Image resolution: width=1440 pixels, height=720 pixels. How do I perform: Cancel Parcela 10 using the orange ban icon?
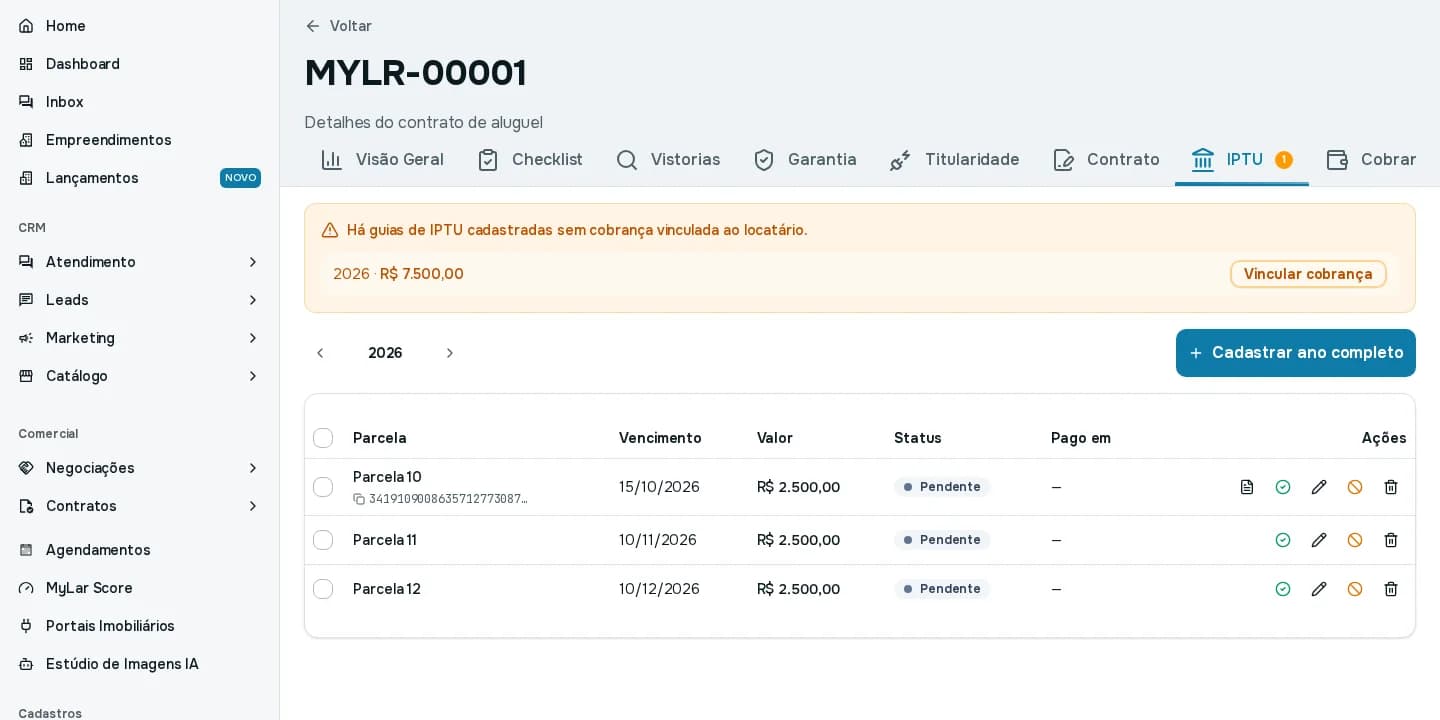pos(1355,487)
